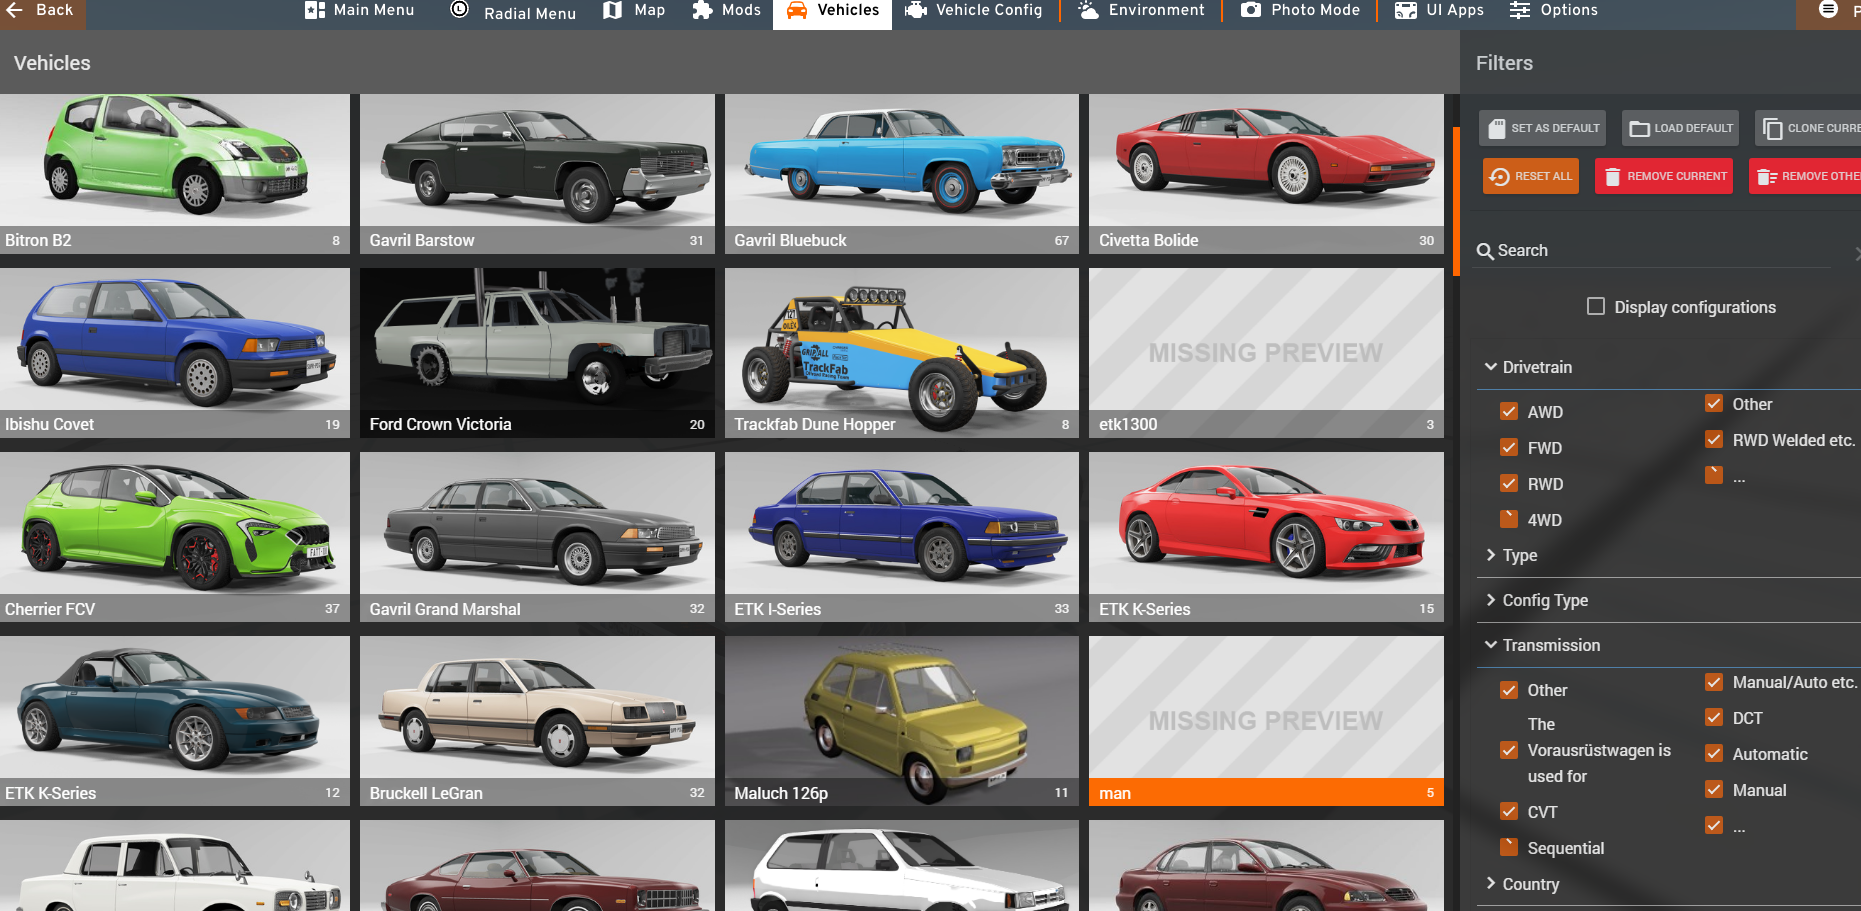
Task: Toggle the FWD drivetrain checkbox
Action: (1509, 447)
